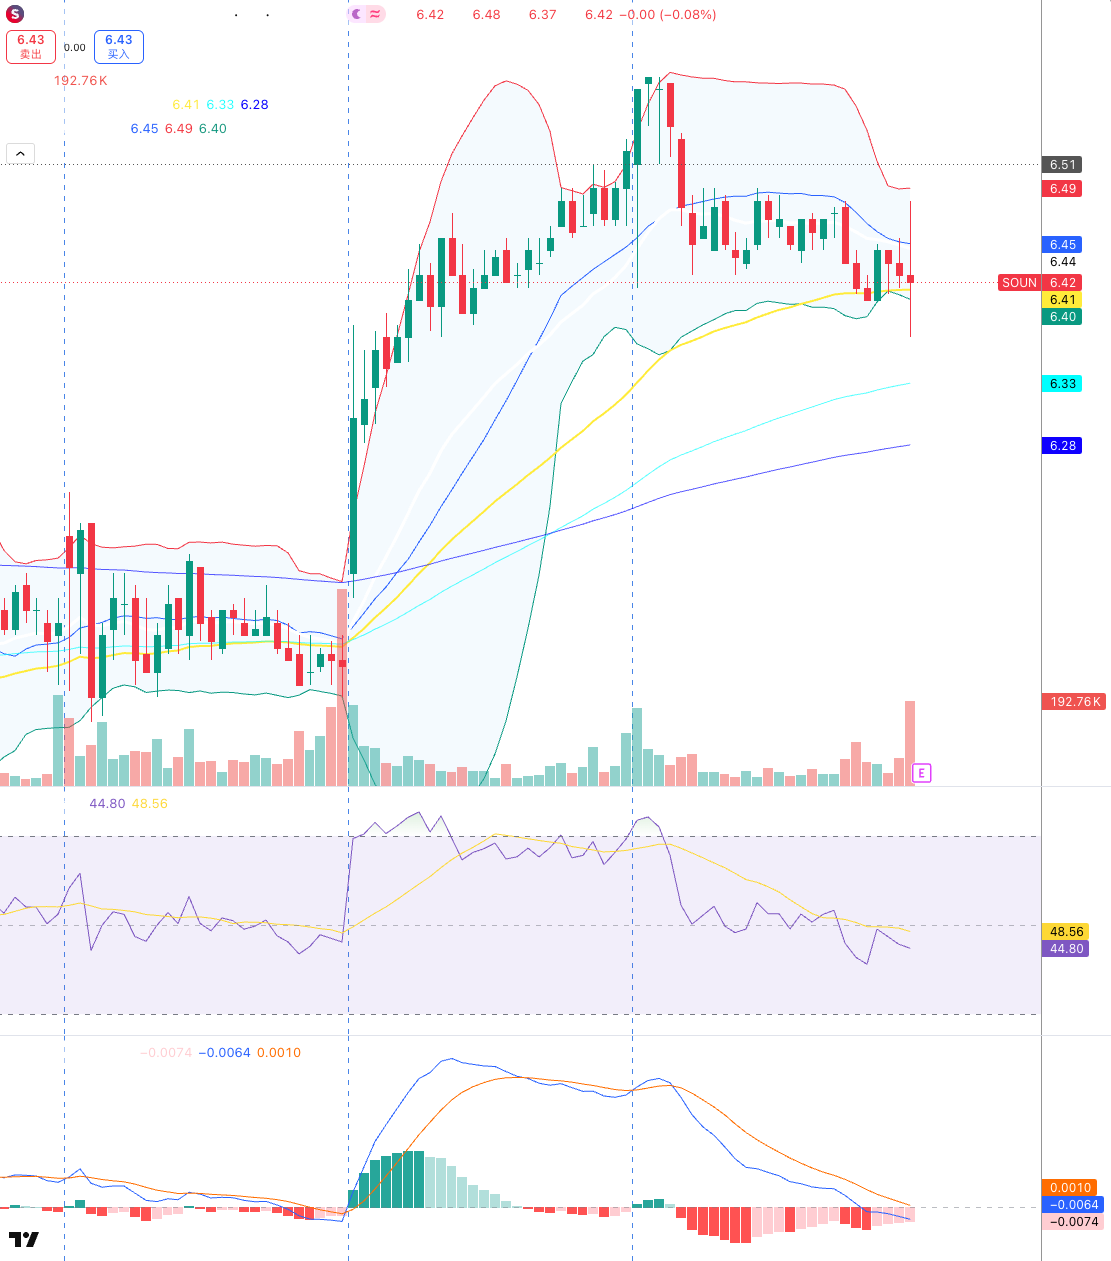The height and width of the screenshot is (1261, 1111).
Task: Select the Bollinger upper band value 6.49 legend
Action: coord(179,129)
